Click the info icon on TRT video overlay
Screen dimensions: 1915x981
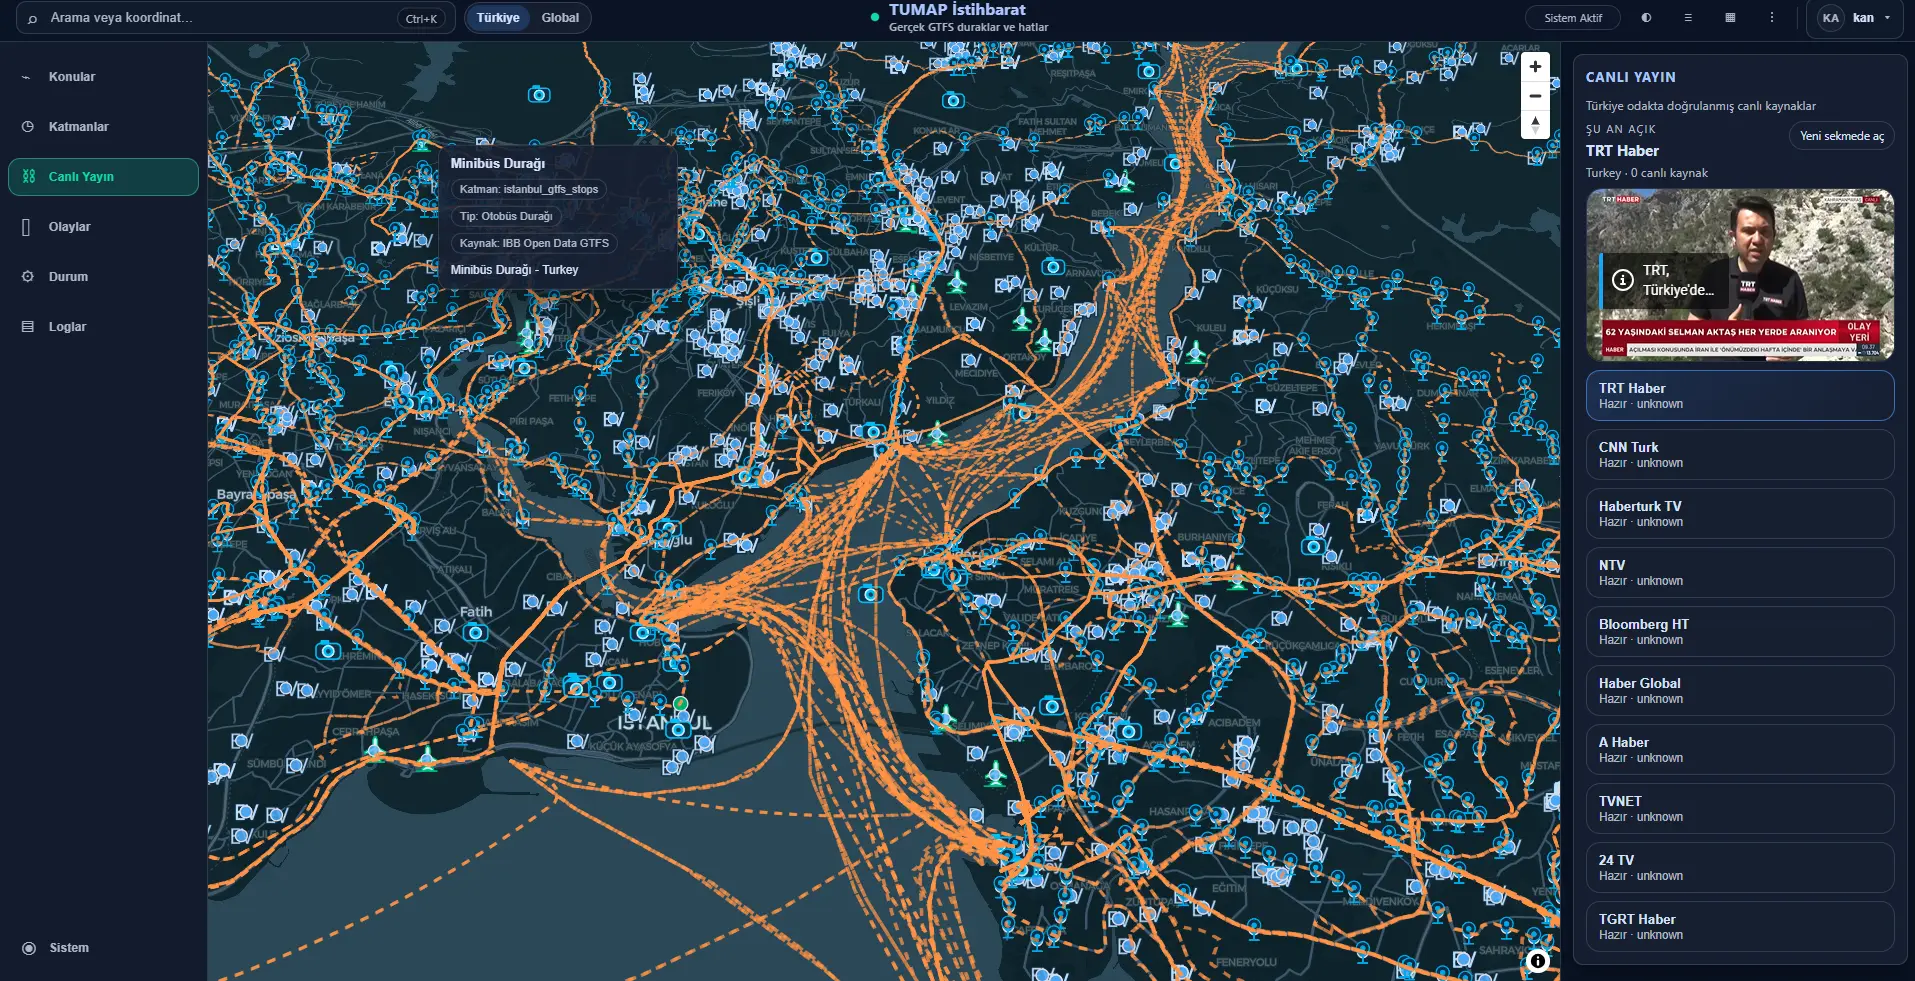coord(1623,280)
